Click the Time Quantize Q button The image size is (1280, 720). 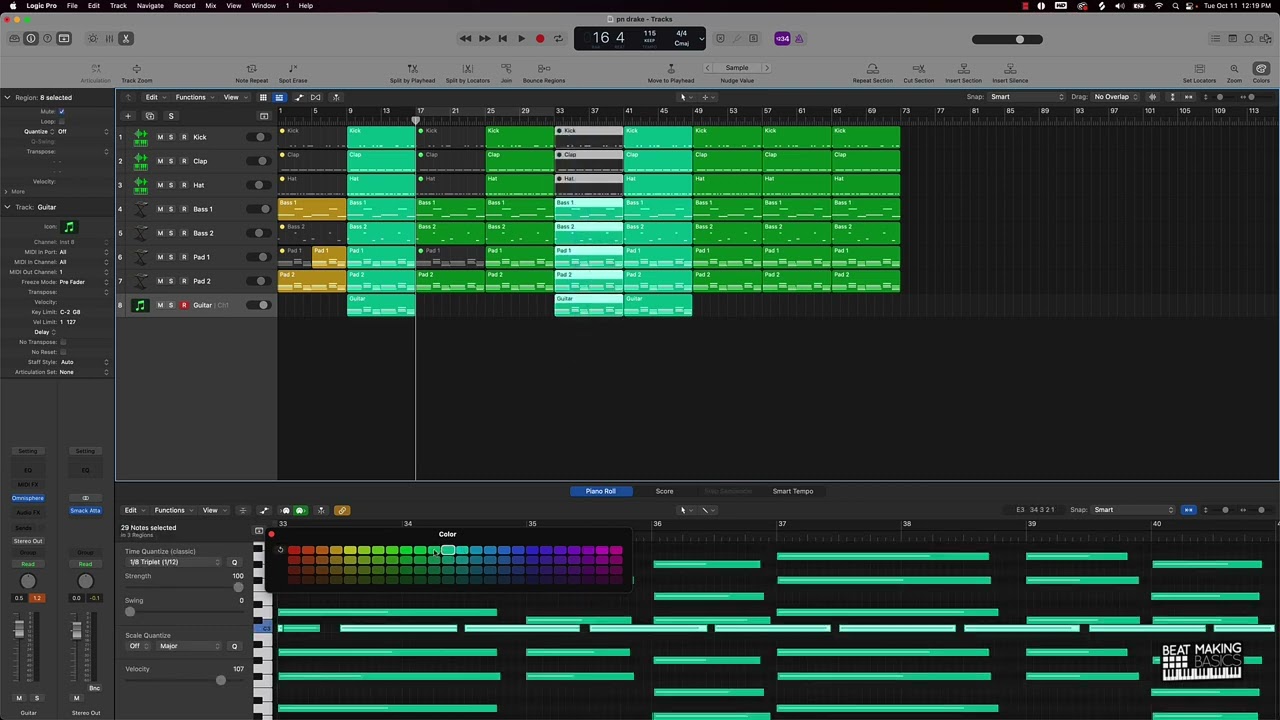[x=235, y=562]
